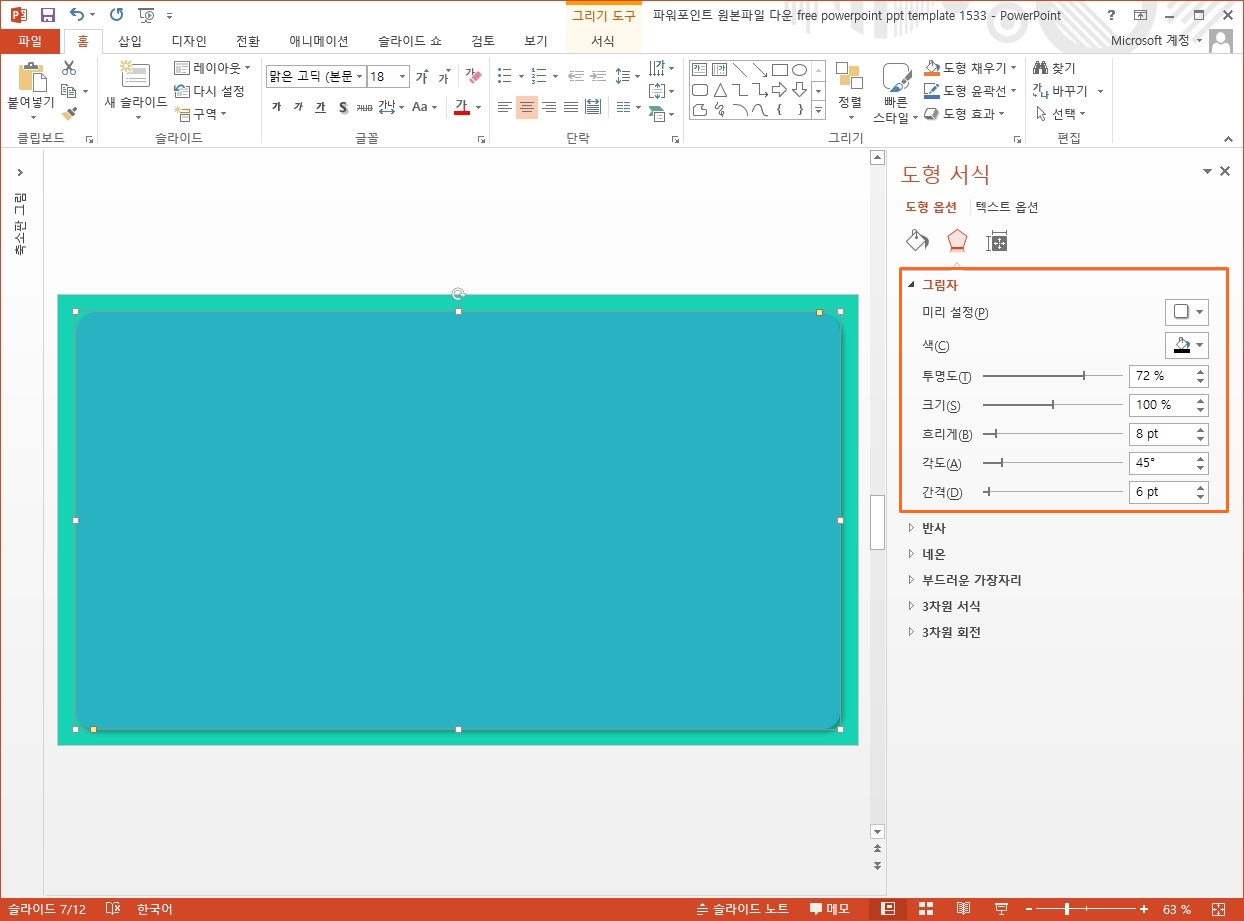
Task: Toggle text Shadow S button
Action: tap(342, 107)
